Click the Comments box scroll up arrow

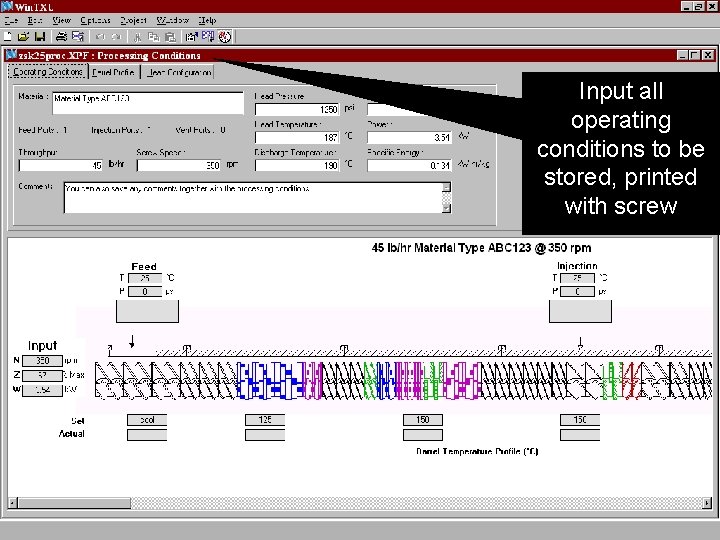coord(446,187)
